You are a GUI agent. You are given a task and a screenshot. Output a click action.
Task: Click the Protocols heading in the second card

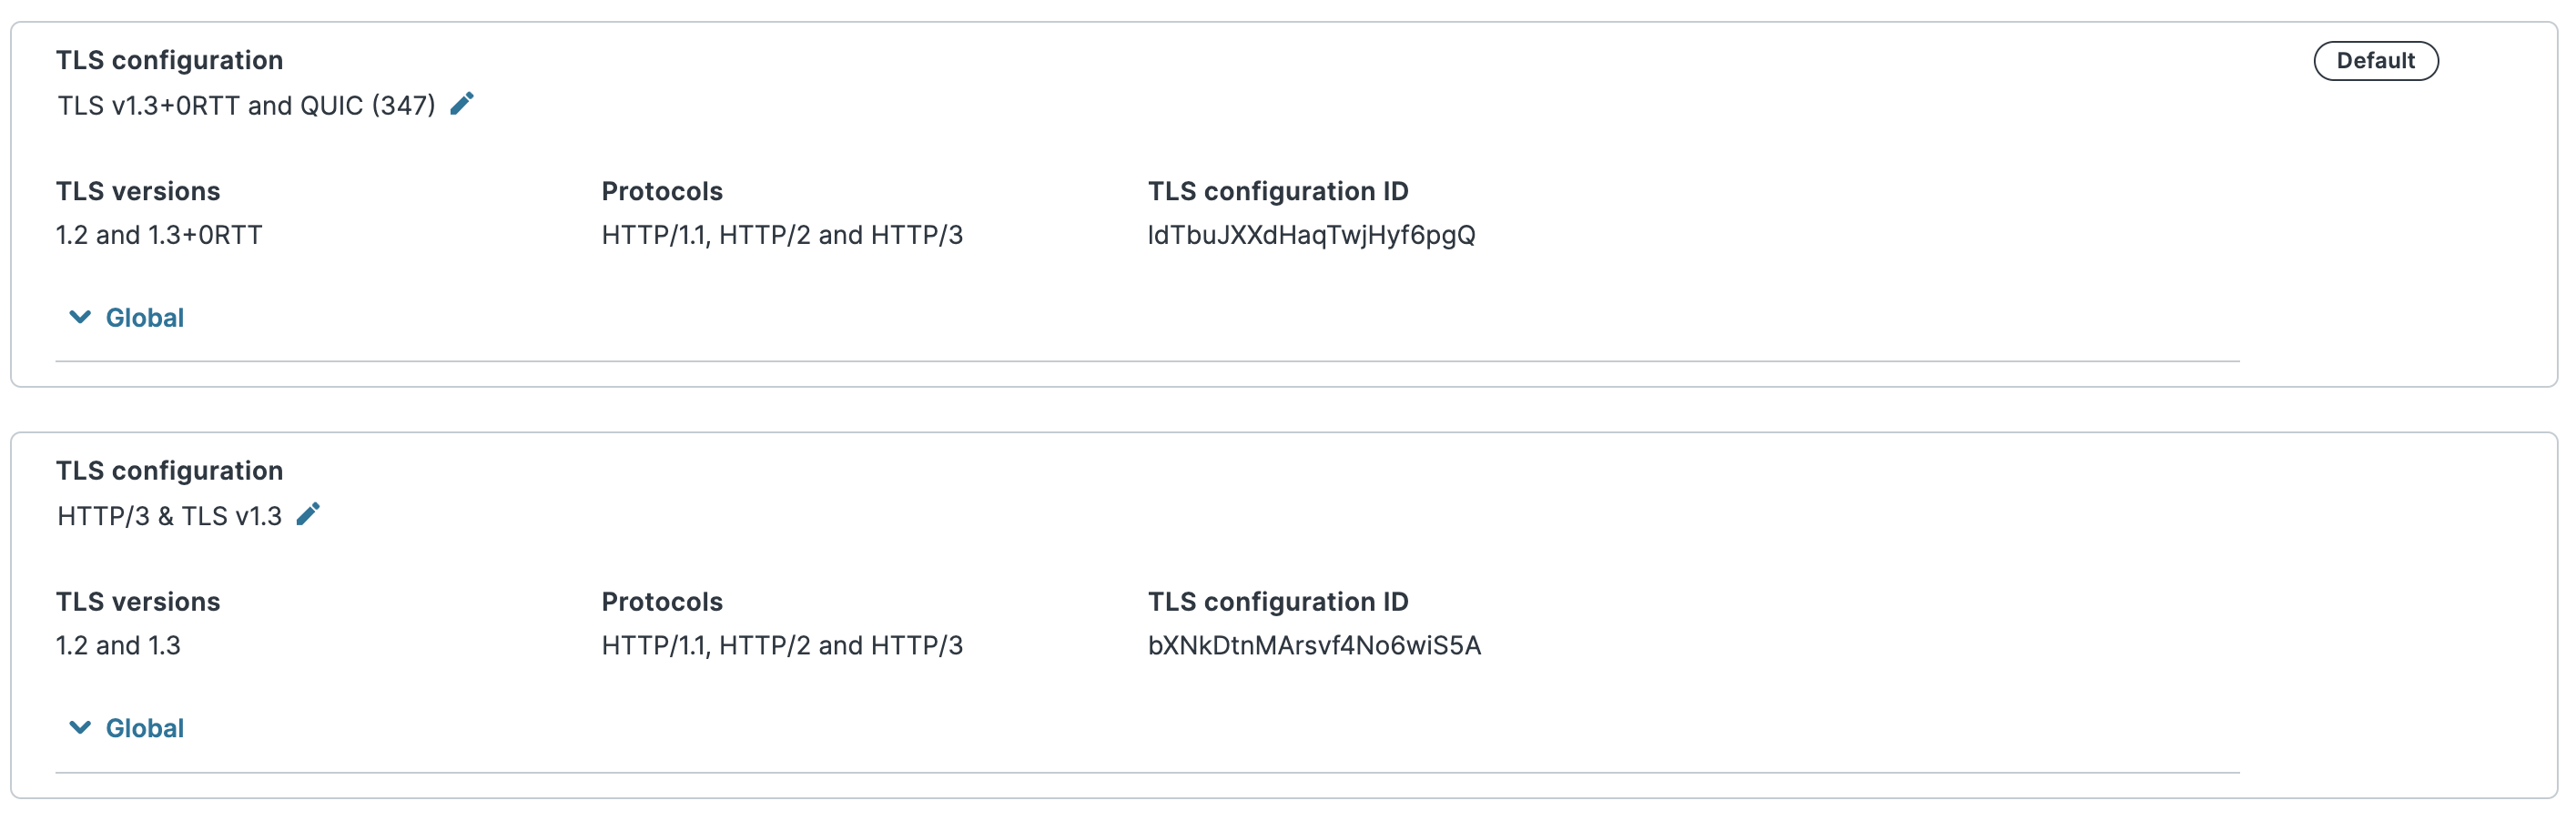[x=662, y=601]
